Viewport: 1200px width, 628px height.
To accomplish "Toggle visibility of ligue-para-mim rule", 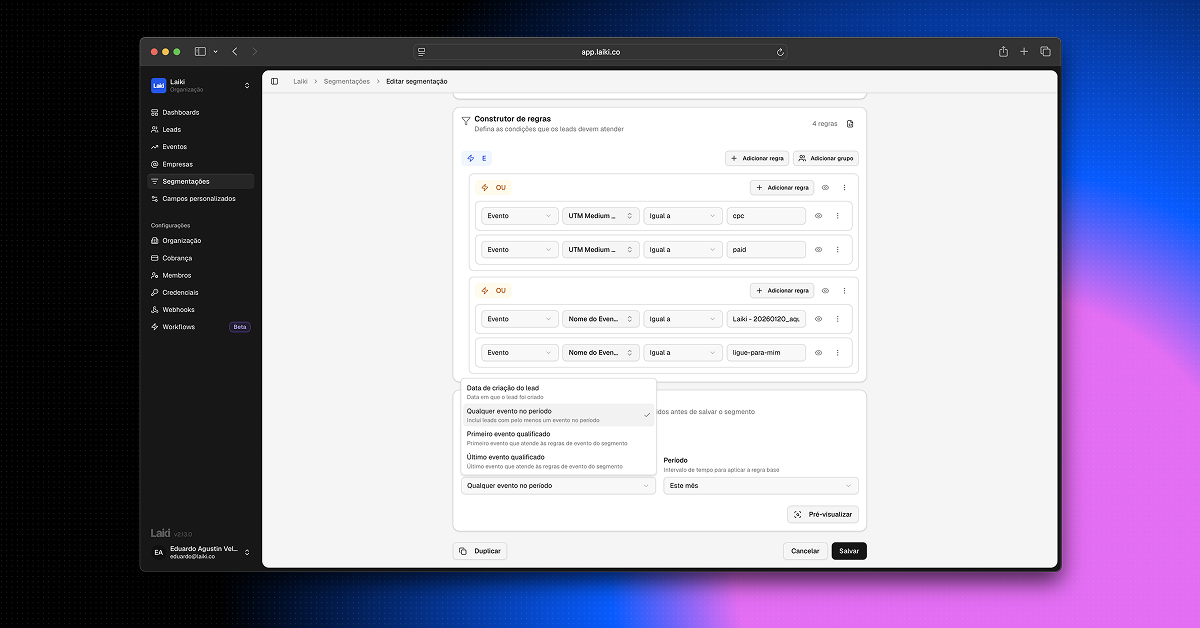I will (818, 353).
